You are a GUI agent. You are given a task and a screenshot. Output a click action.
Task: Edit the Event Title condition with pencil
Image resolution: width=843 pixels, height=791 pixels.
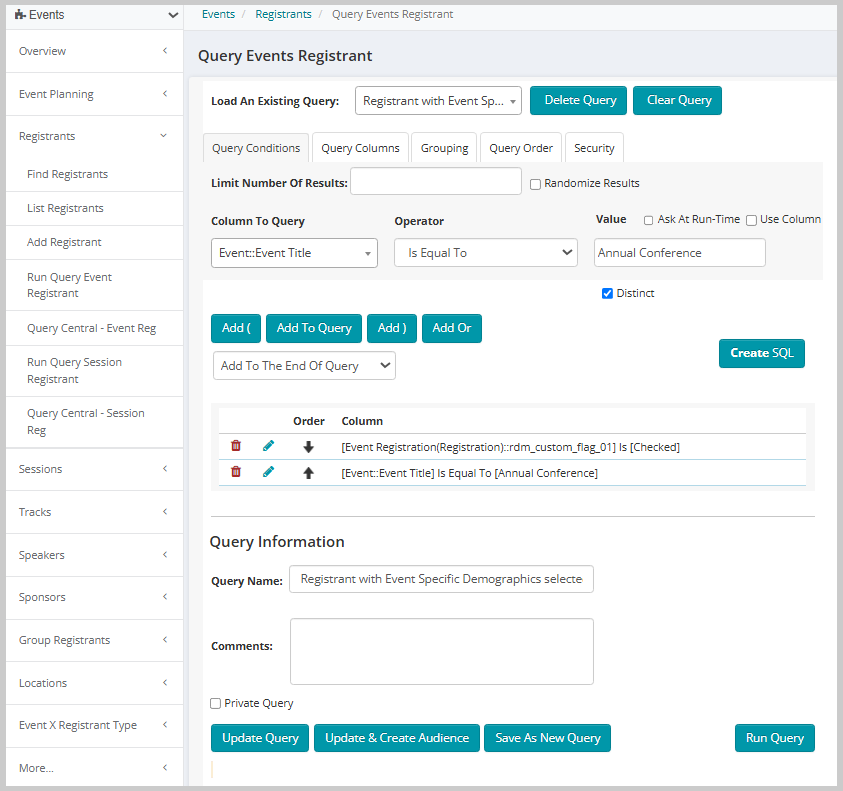coord(268,472)
